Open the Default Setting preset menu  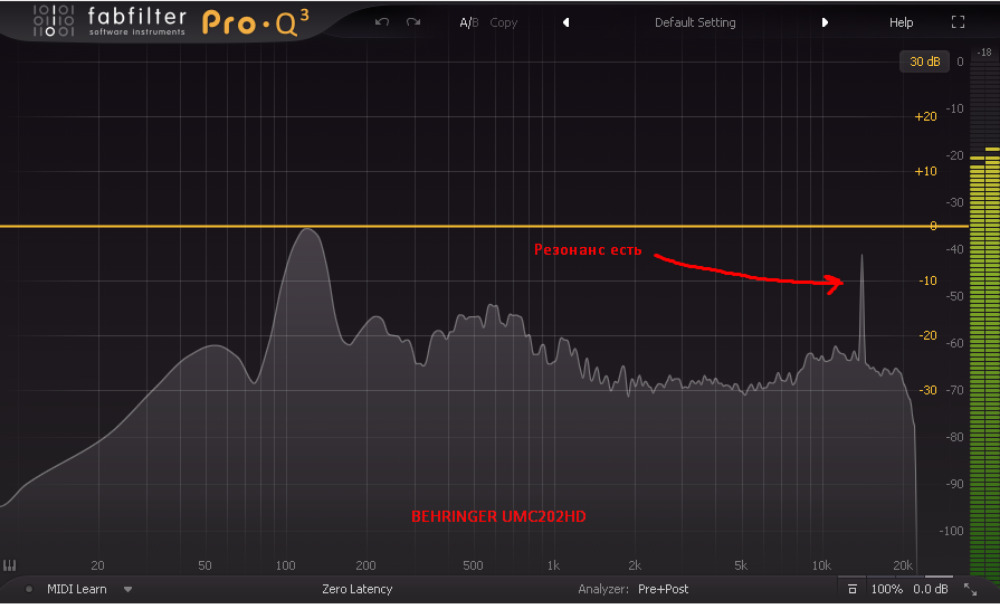695,22
